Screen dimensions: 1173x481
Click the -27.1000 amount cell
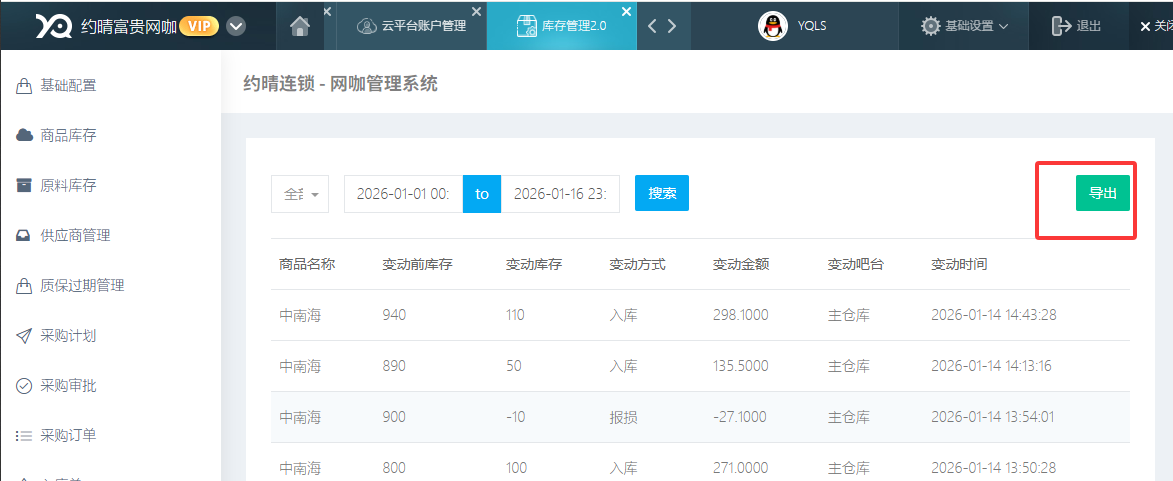pyautogui.click(x=741, y=417)
